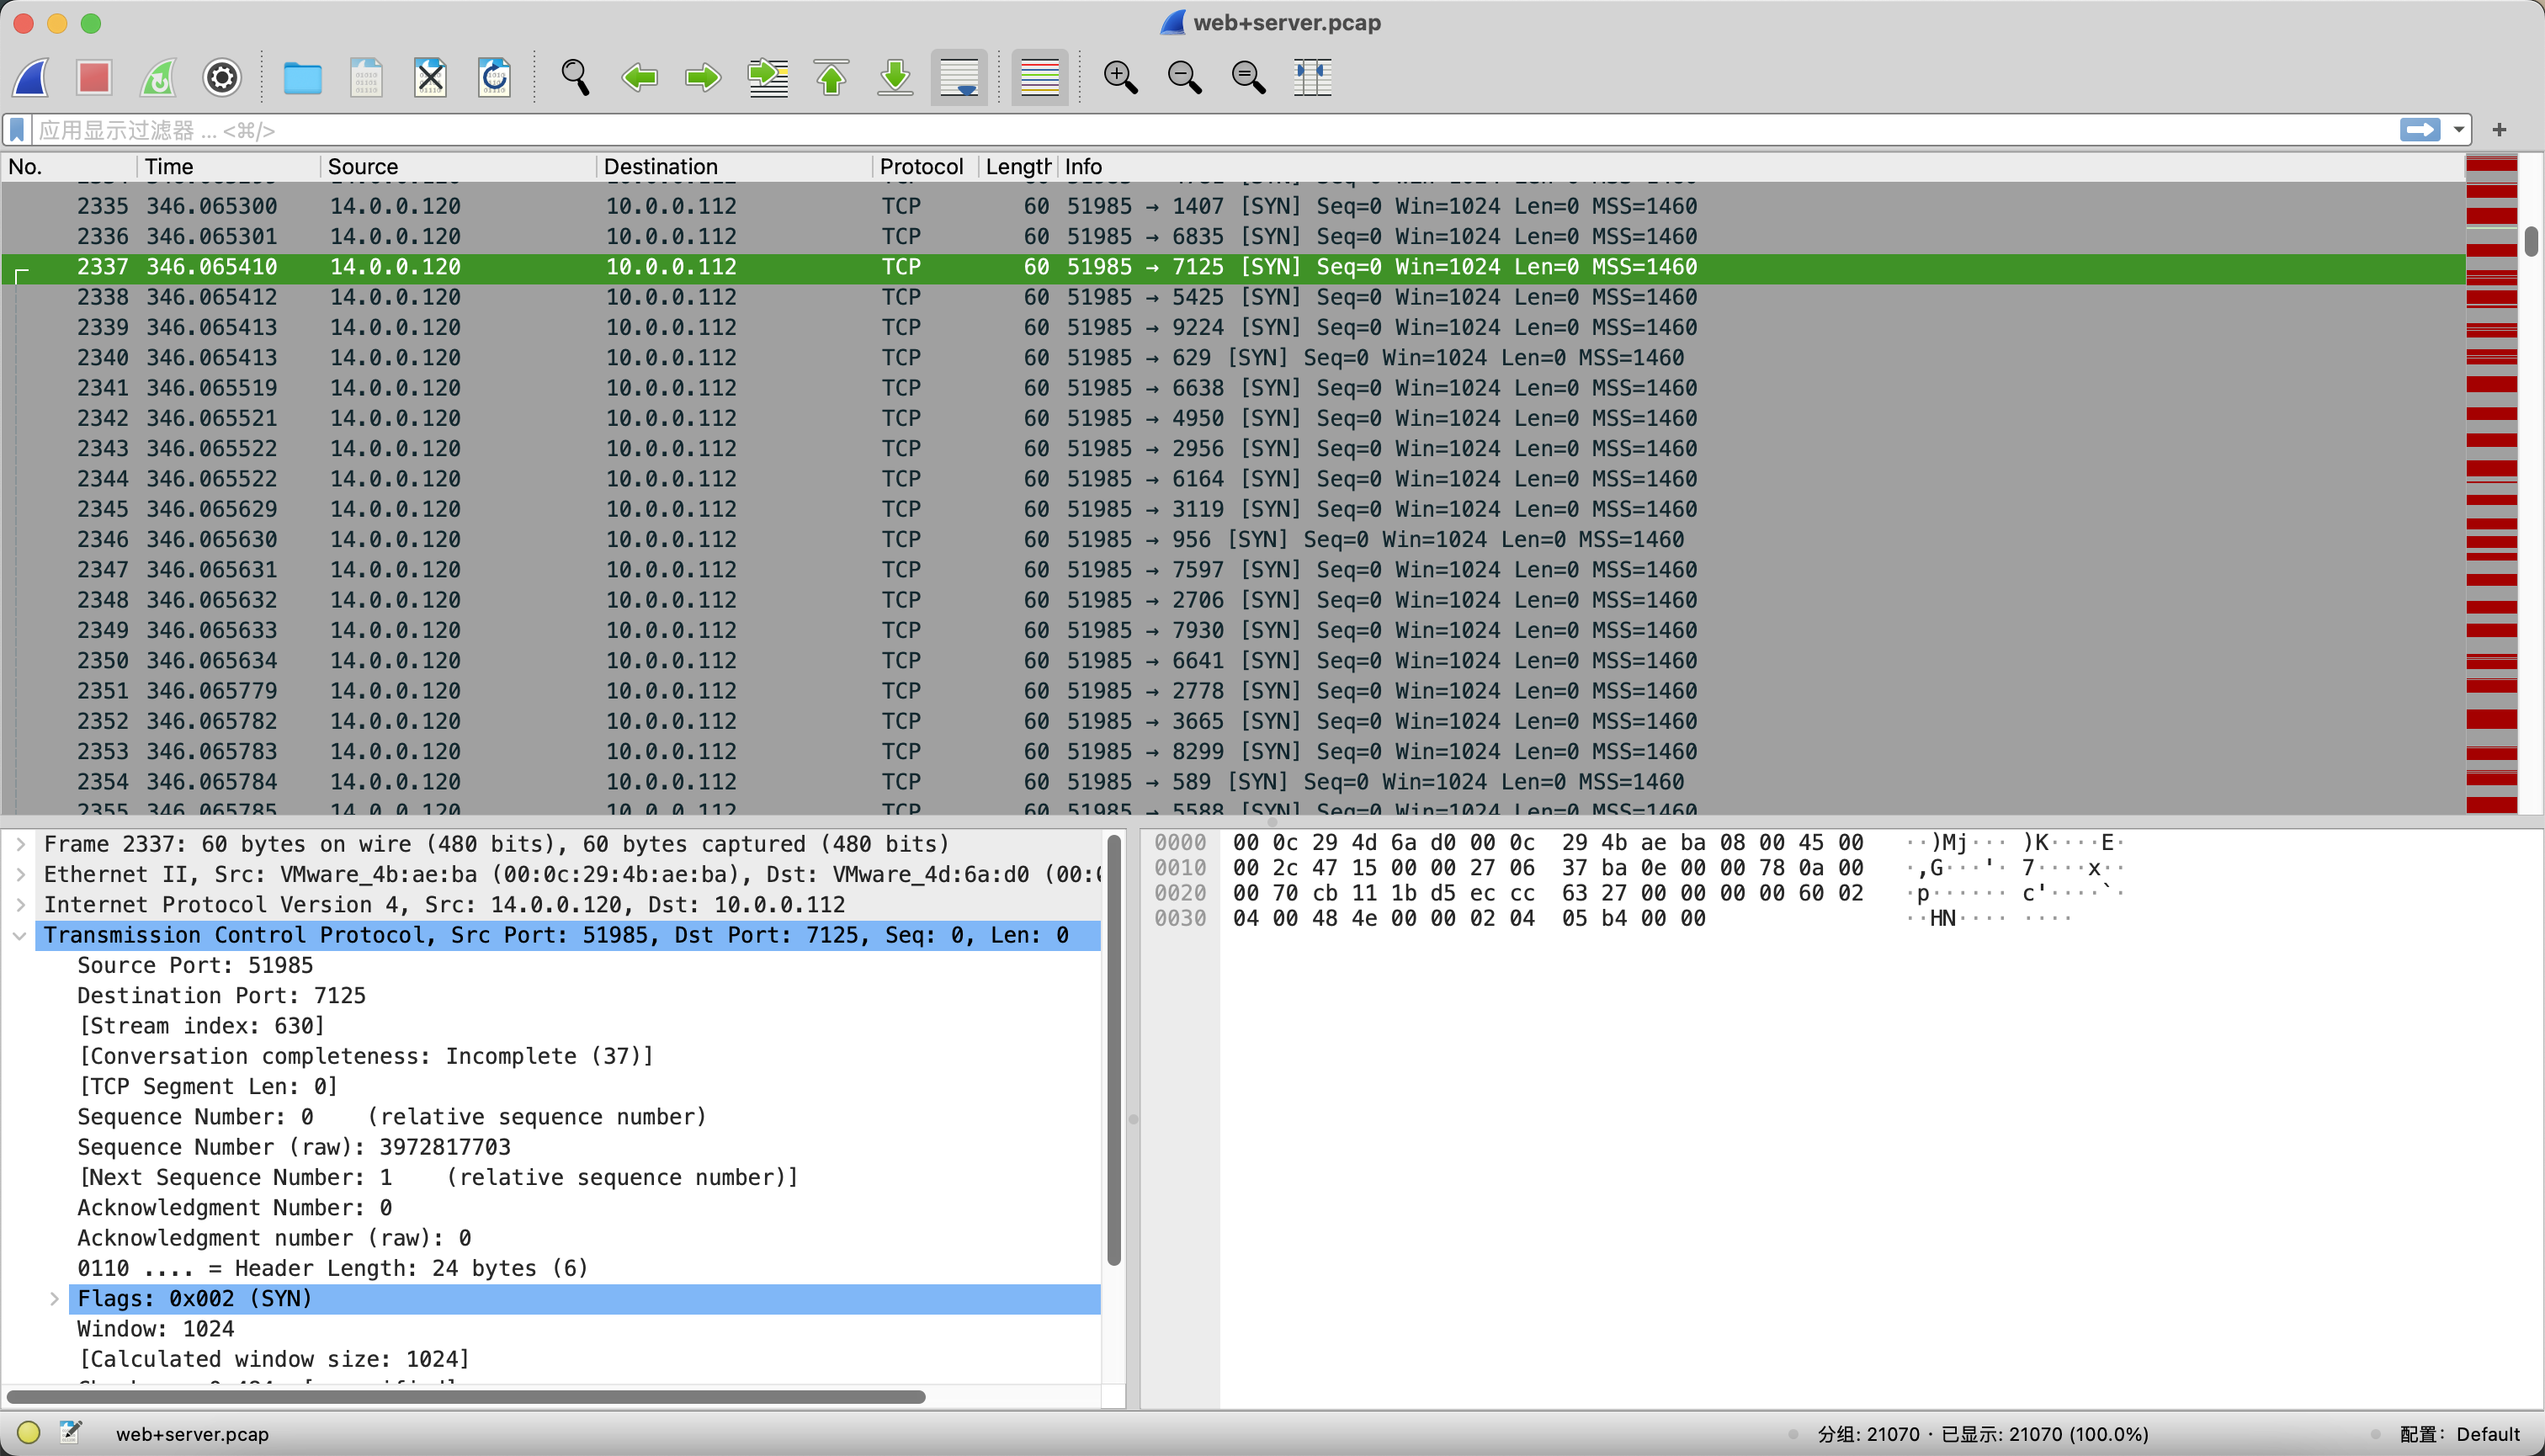Screen dimensions: 2545x1456
Task: Stop capture with the red square icon
Action: tap(94, 77)
